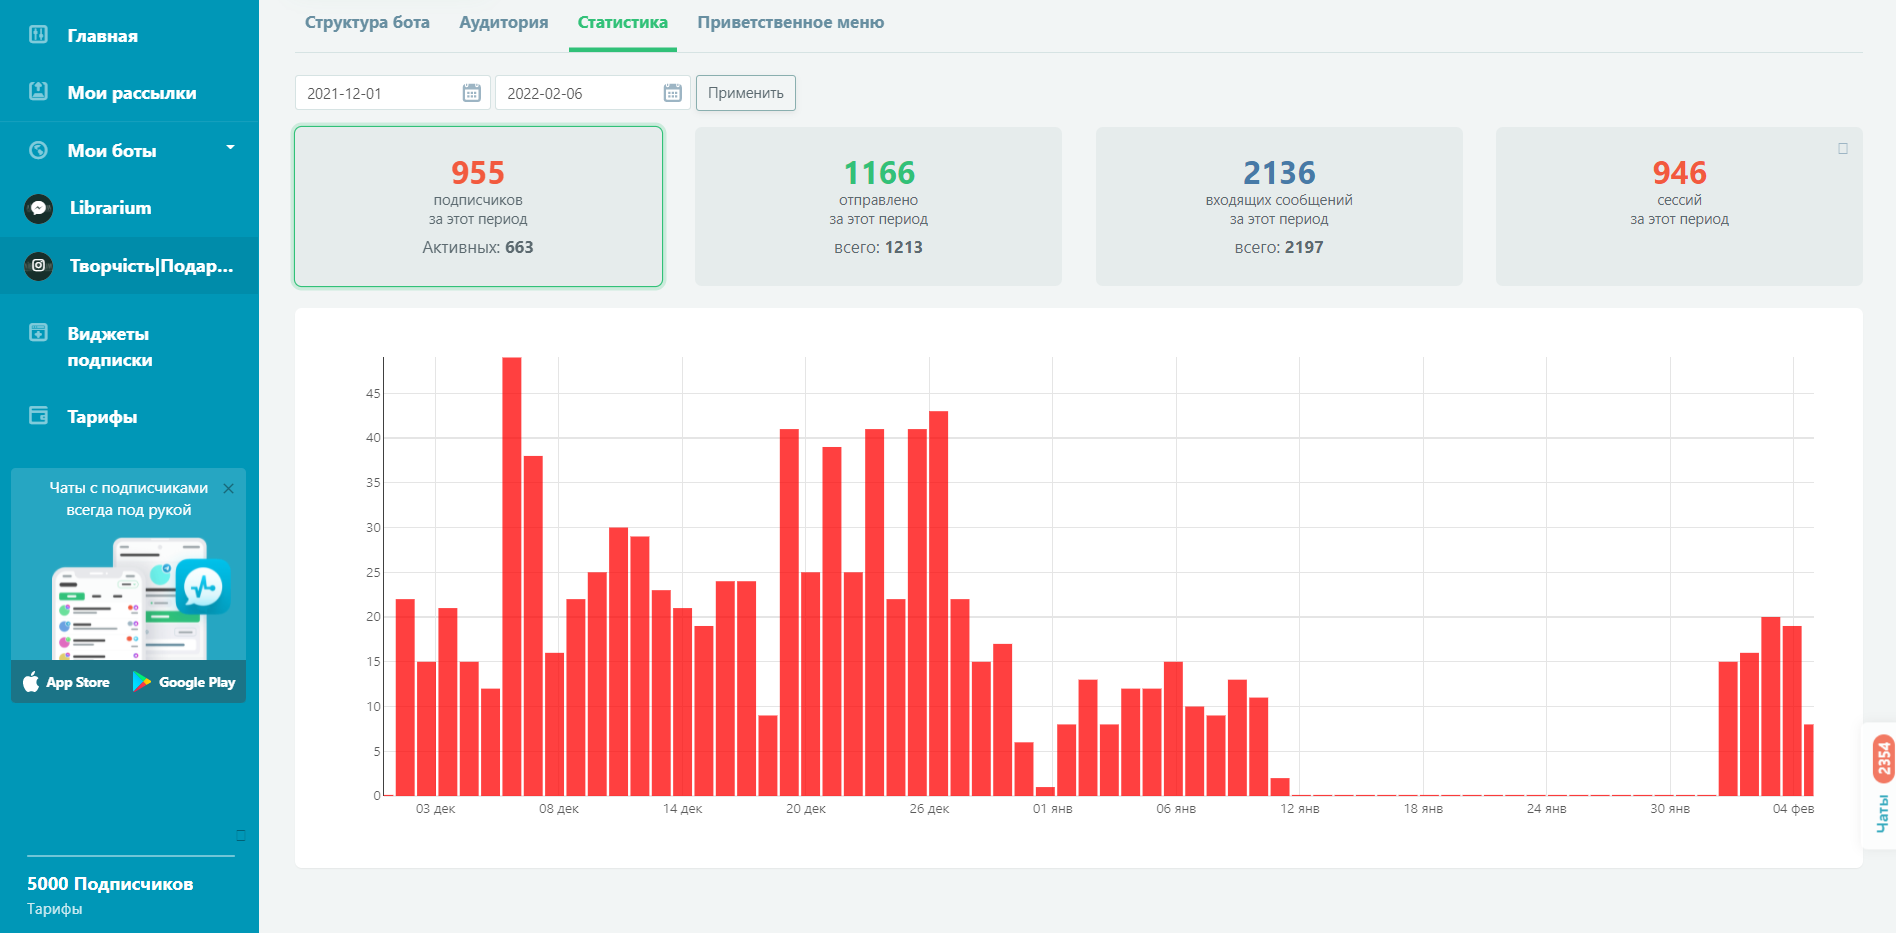Close the chats app promo banner
The height and width of the screenshot is (933, 1896).
point(228,488)
